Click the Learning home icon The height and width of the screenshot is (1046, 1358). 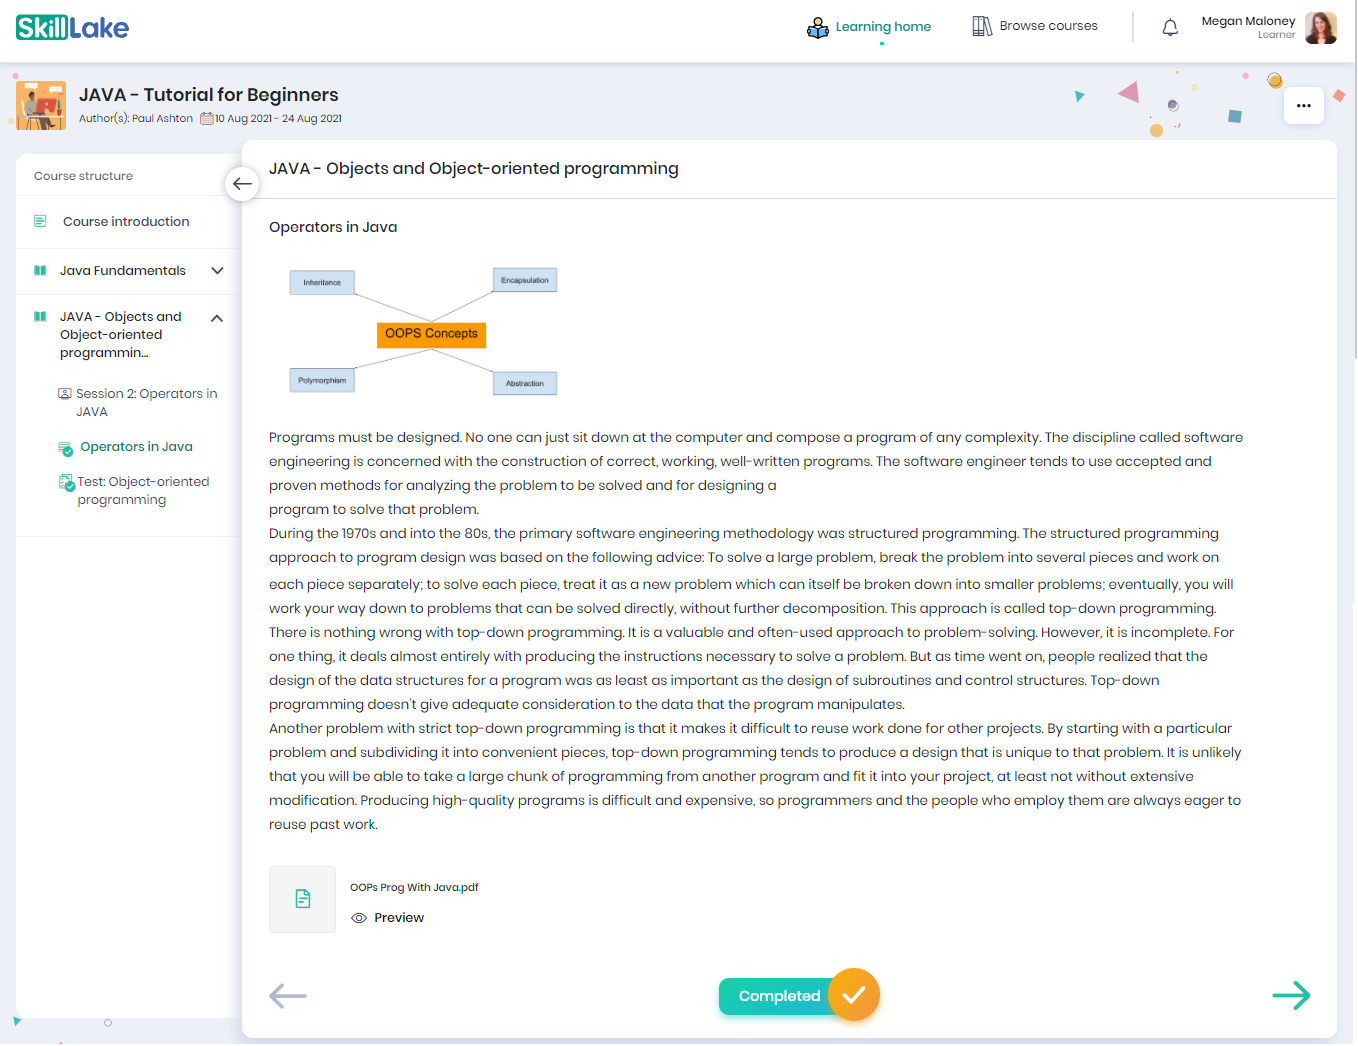point(818,27)
